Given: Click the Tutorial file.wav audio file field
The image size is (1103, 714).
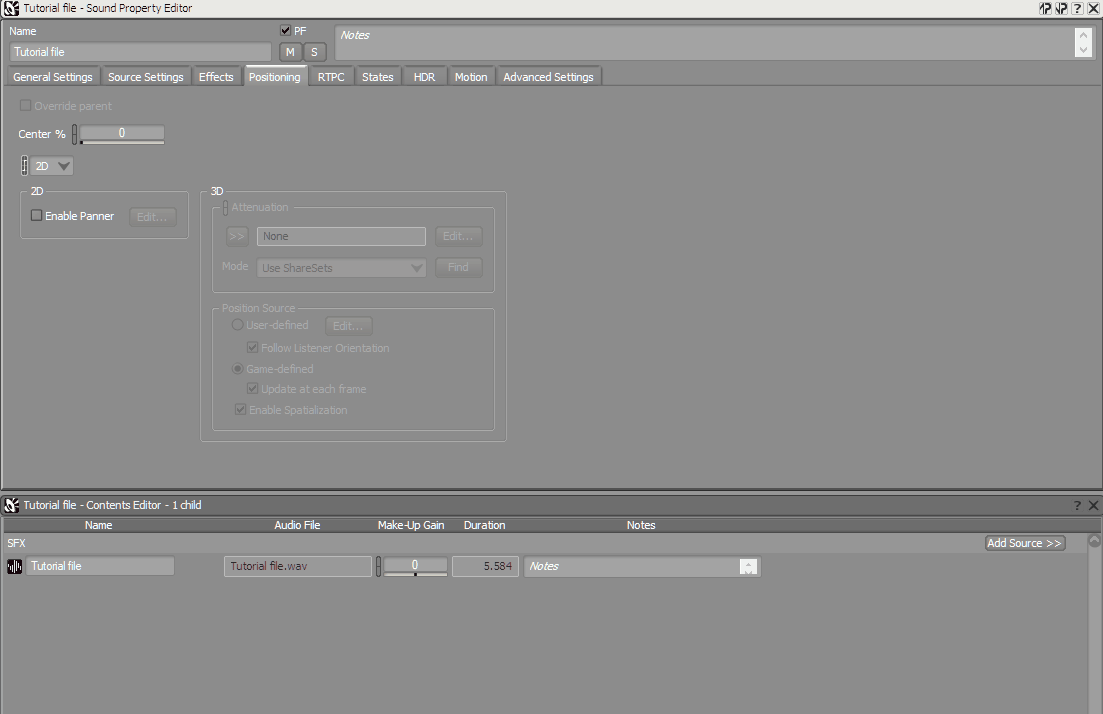Looking at the screenshot, I should pyautogui.click(x=297, y=565).
